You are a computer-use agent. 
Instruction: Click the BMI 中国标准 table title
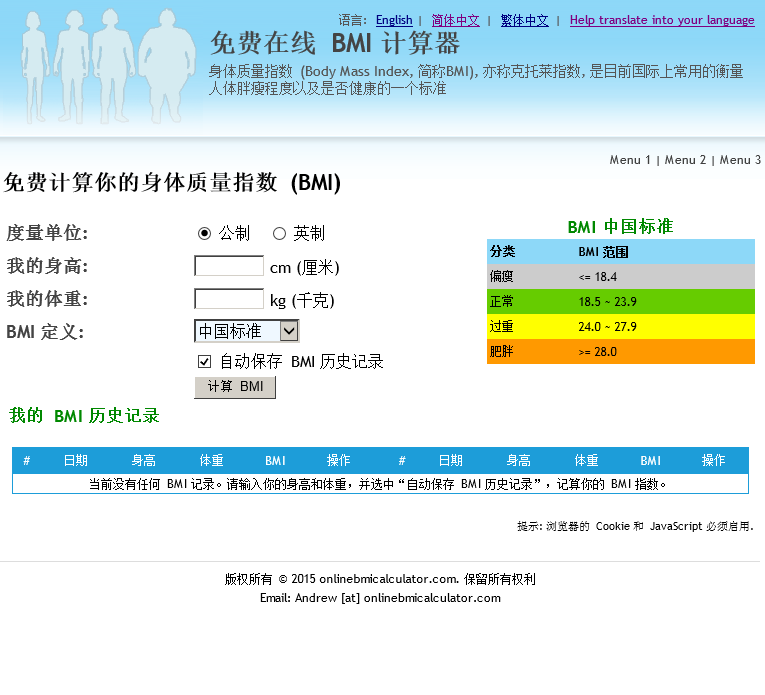(621, 227)
